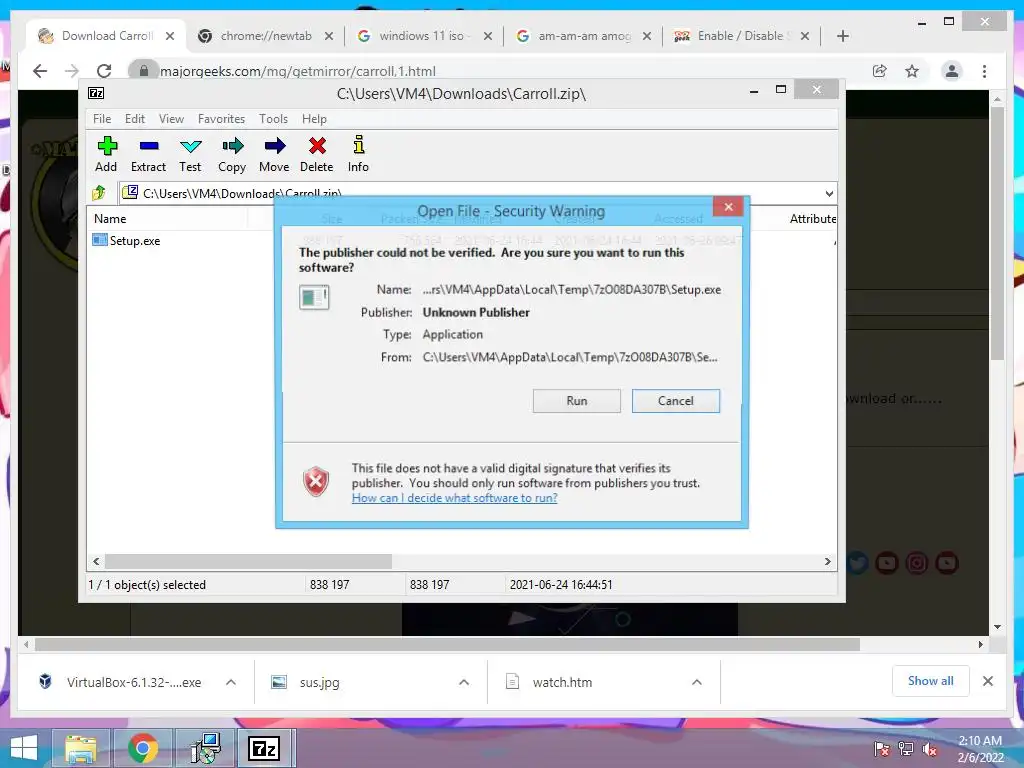Click the VirtualBox-6.1.32 download item
The image size is (1024, 768).
pos(120,682)
